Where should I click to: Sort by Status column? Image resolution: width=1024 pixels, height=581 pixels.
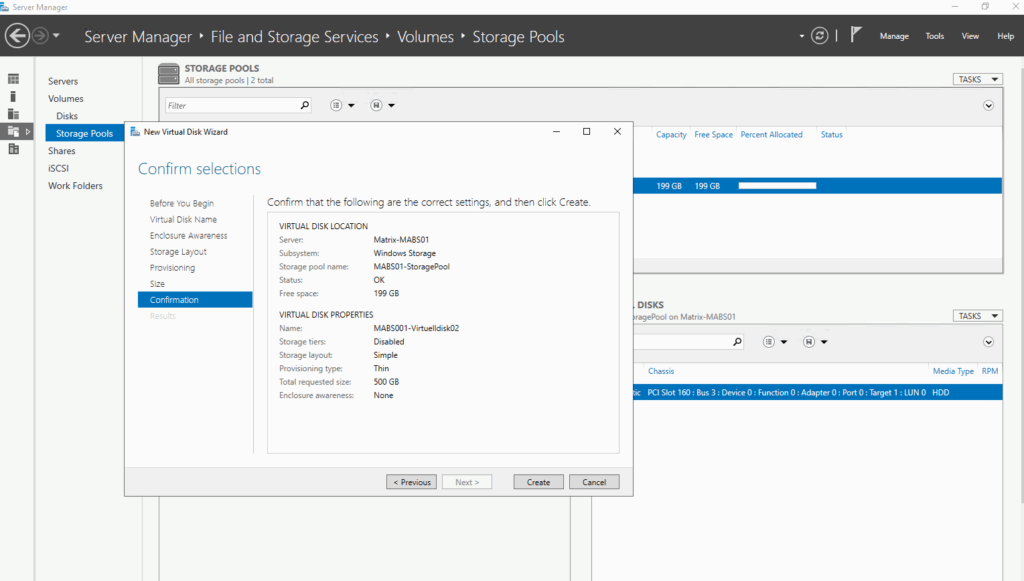pyautogui.click(x=831, y=134)
